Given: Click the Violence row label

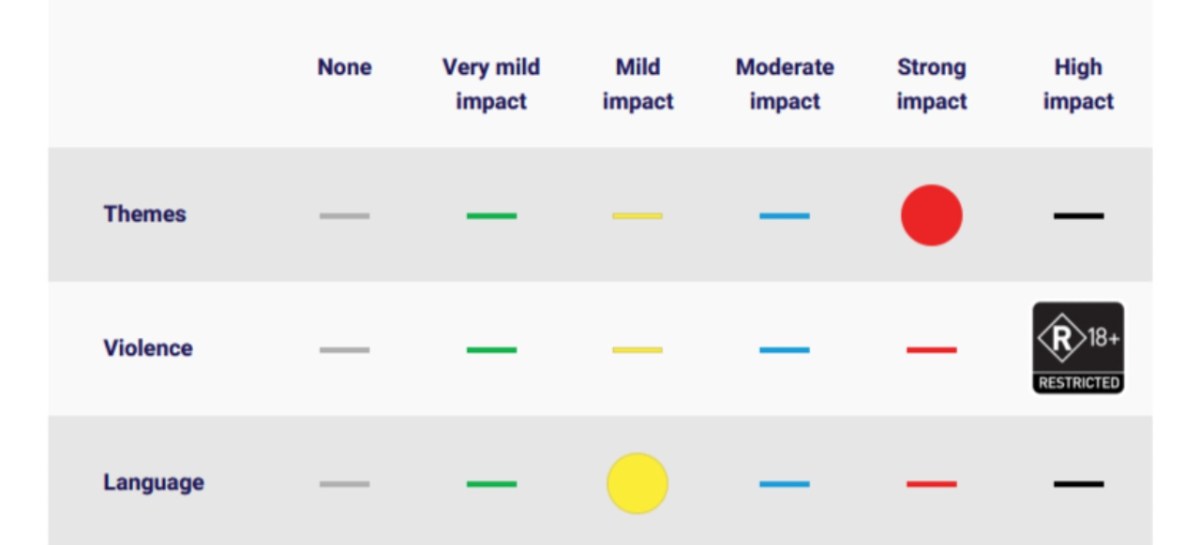Looking at the screenshot, I should 147,348.
